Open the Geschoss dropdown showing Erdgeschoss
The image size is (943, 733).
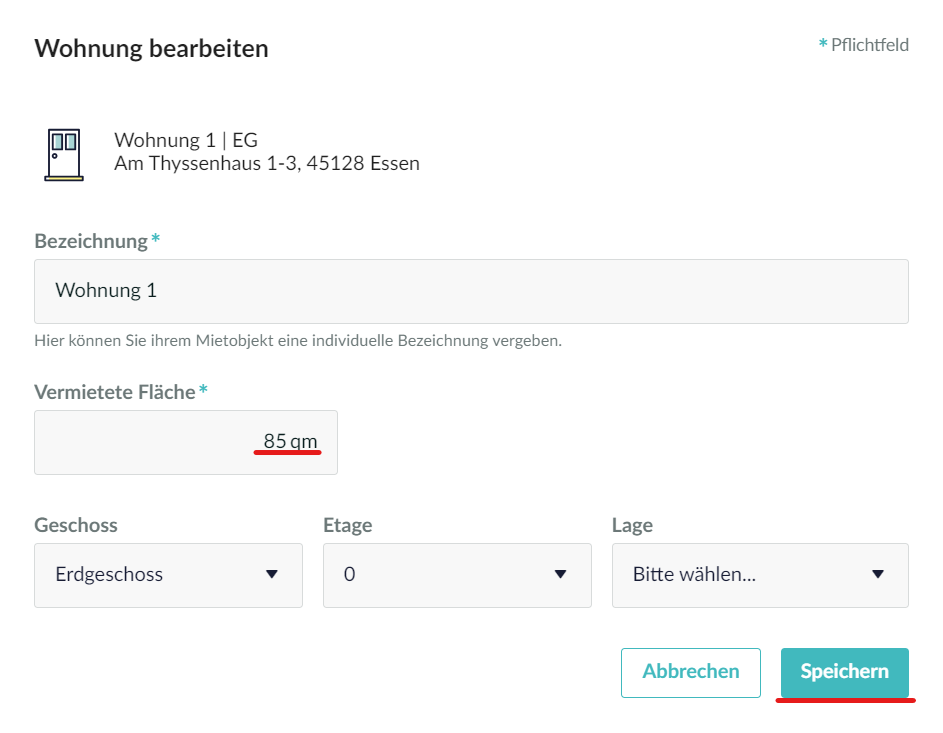pos(168,575)
